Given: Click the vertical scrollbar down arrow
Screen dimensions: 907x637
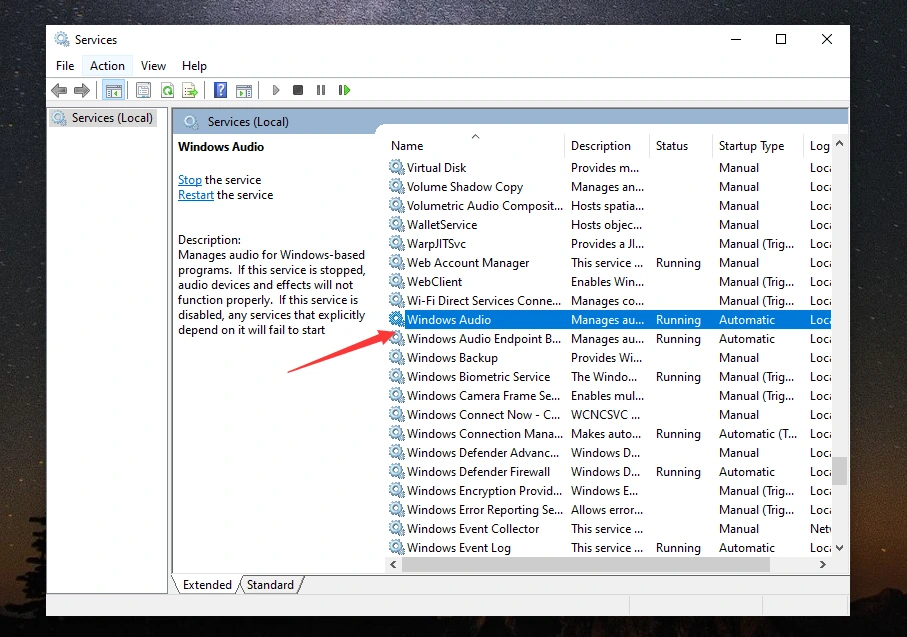Looking at the screenshot, I should [839, 547].
